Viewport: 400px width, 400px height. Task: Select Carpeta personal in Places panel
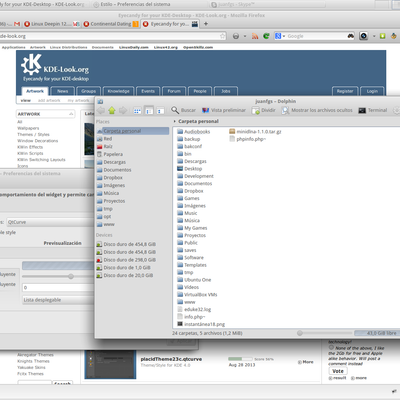pyautogui.click(x=133, y=131)
